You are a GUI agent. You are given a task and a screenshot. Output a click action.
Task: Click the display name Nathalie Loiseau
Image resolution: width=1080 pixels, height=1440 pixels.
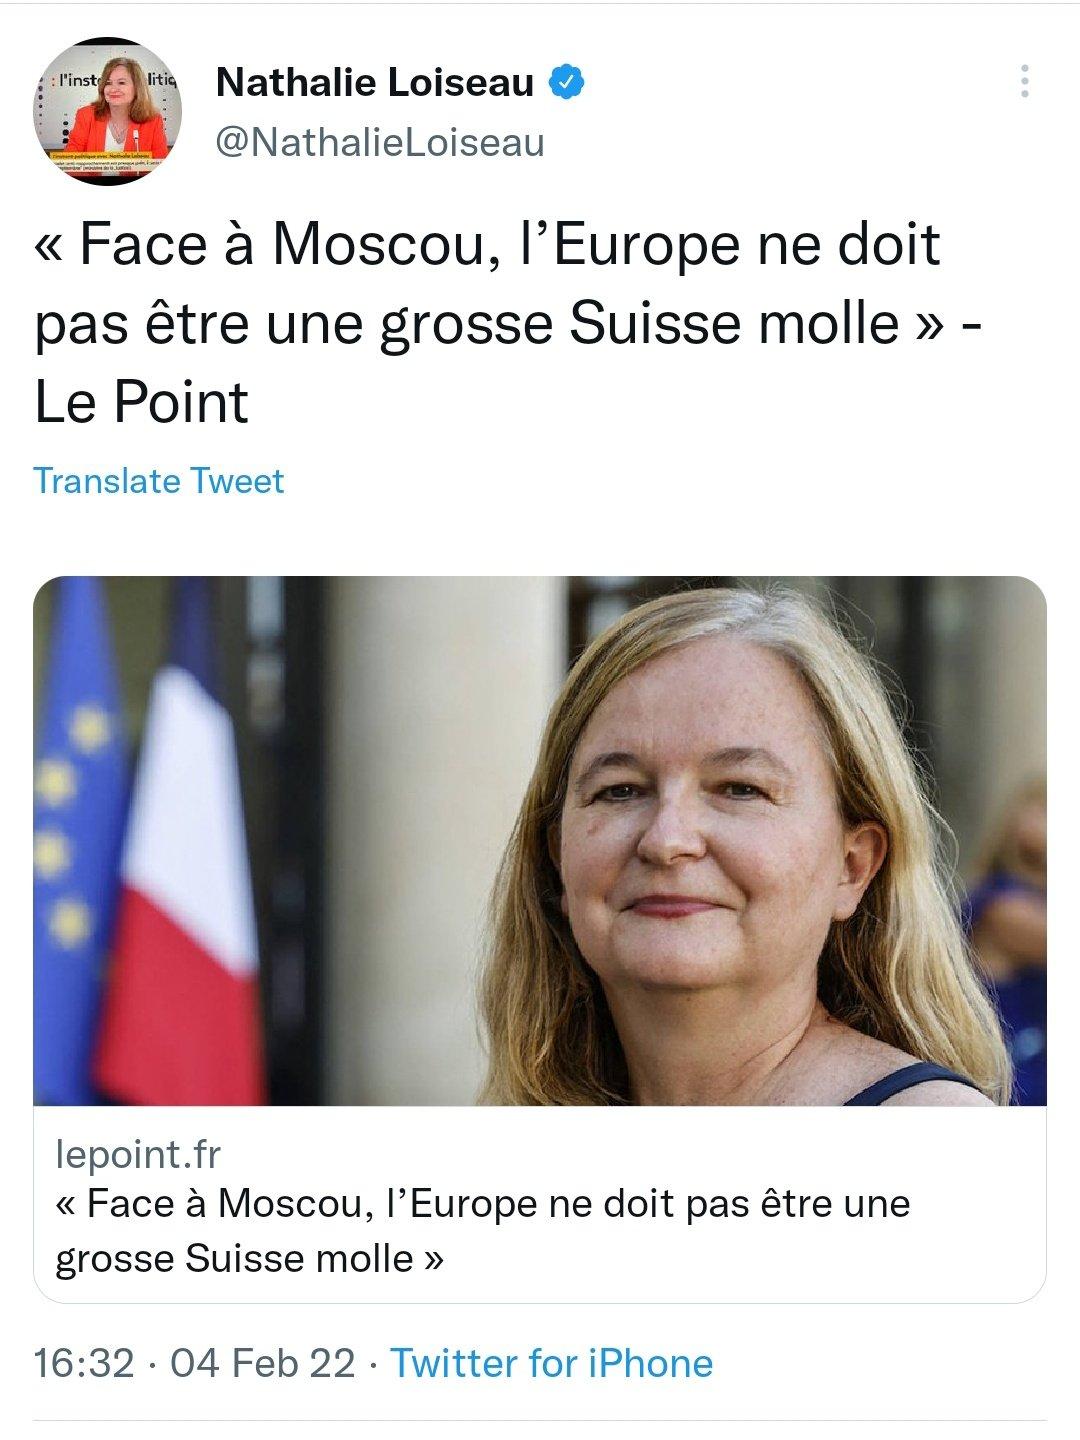pyautogui.click(x=375, y=82)
